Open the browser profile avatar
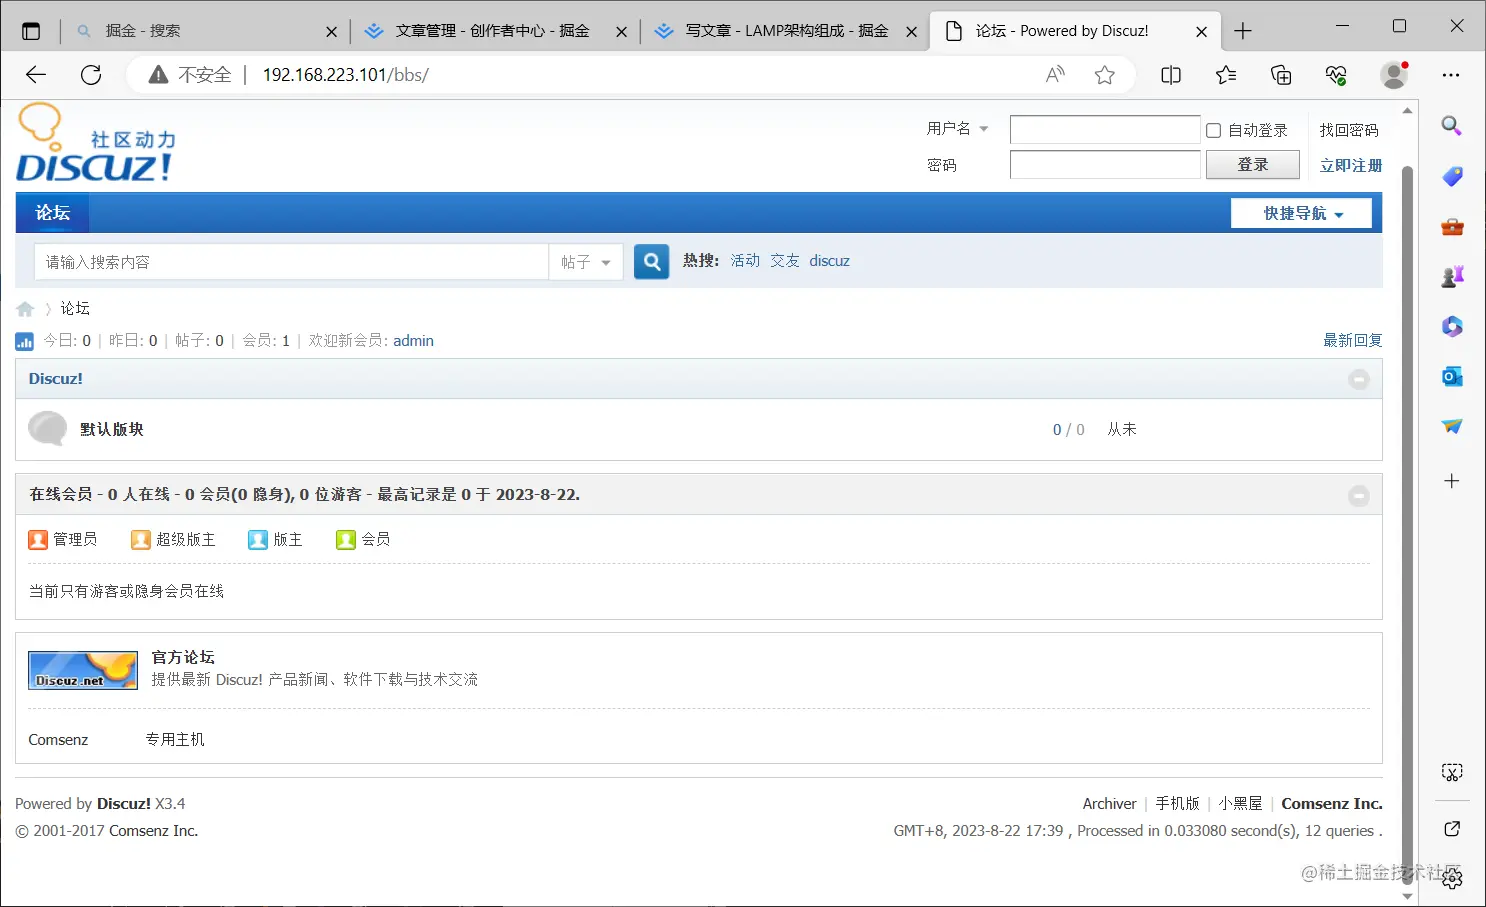 coord(1394,75)
